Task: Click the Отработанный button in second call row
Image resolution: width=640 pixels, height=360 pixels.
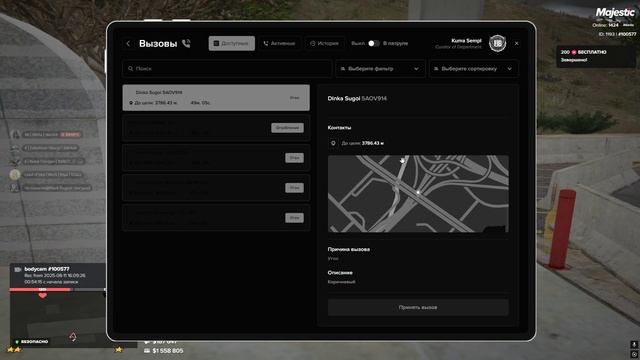Action: coord(287,128)
